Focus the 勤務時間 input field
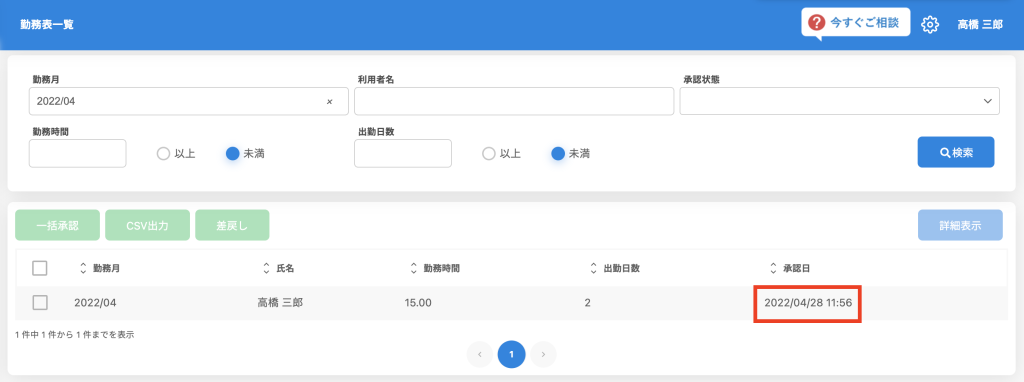The height and width of the screenshot is (382, 1024). [x=78, y=153]
